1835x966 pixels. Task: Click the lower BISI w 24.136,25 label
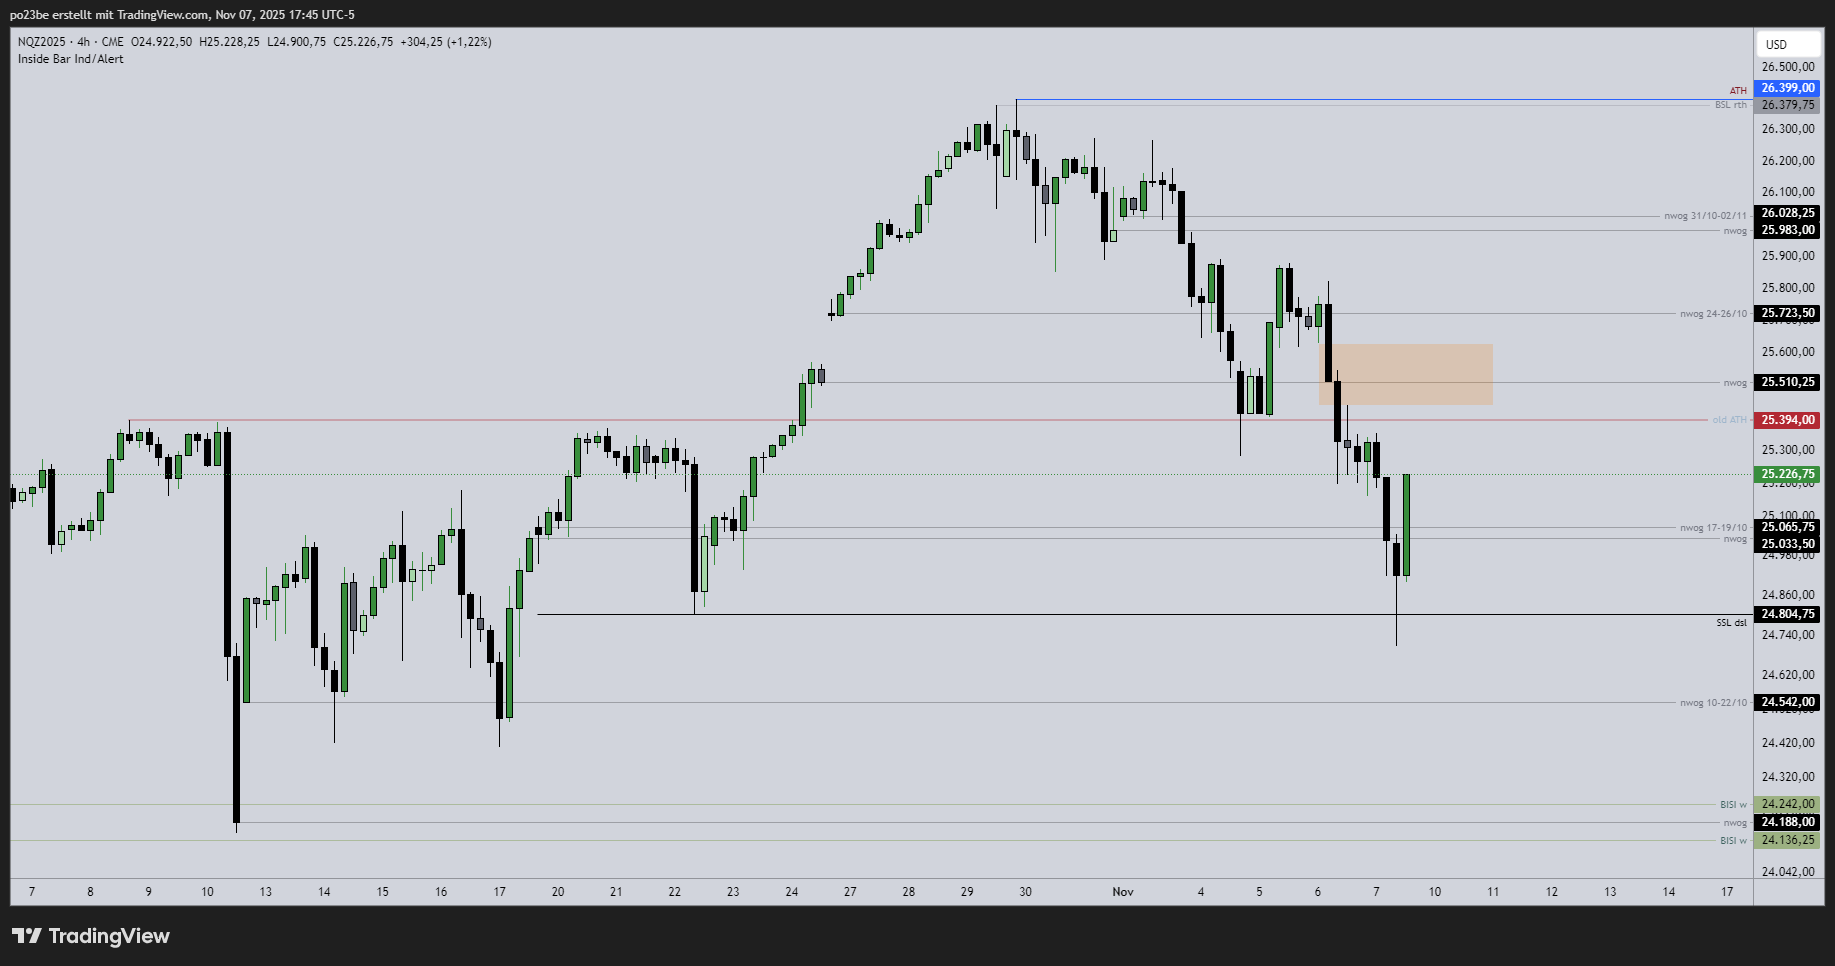point(1788,840)
